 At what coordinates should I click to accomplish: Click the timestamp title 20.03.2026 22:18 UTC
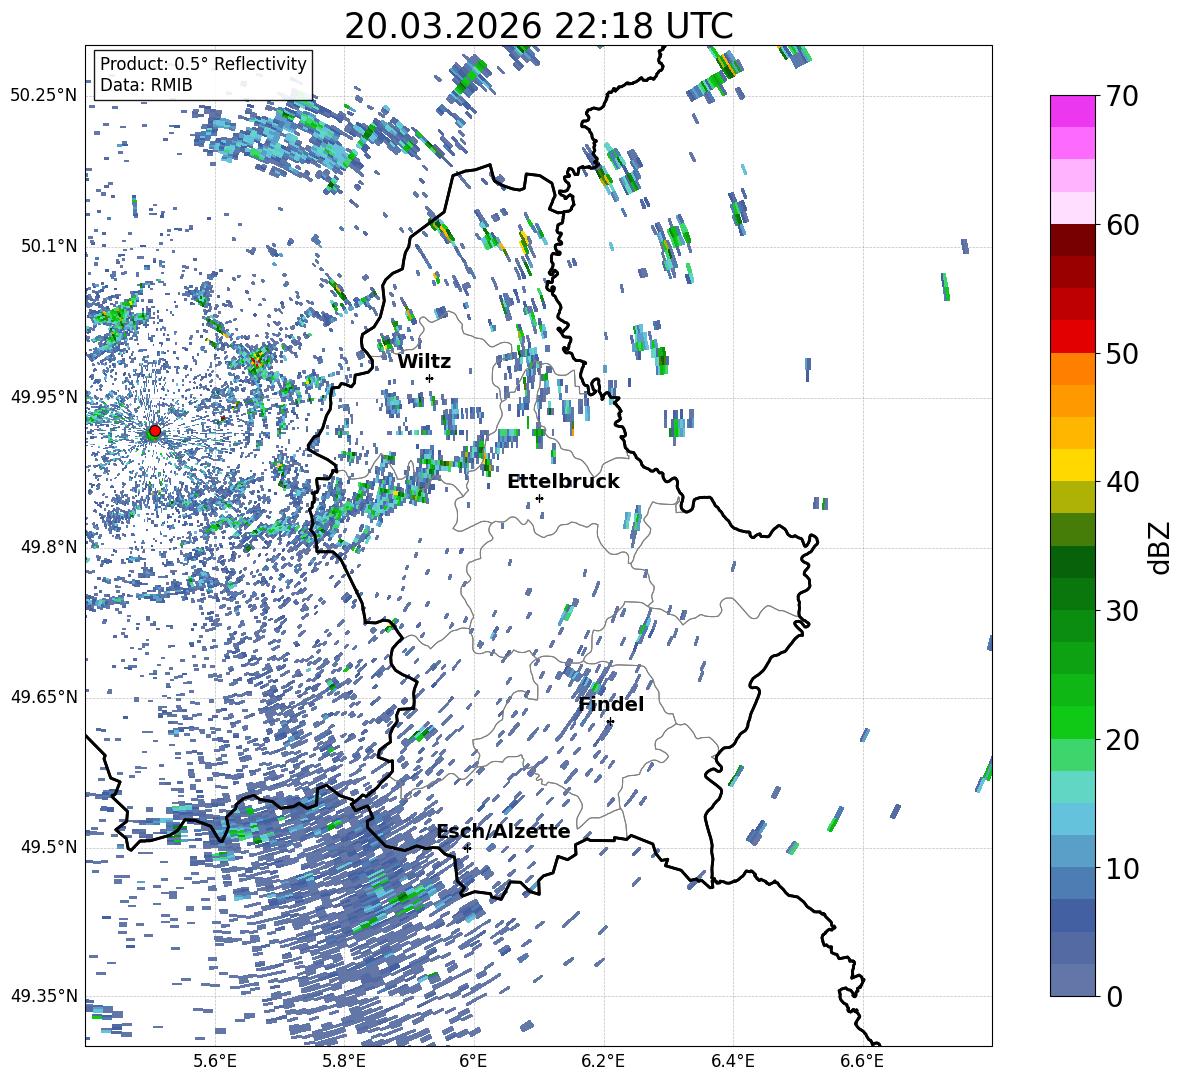[538, 26]
